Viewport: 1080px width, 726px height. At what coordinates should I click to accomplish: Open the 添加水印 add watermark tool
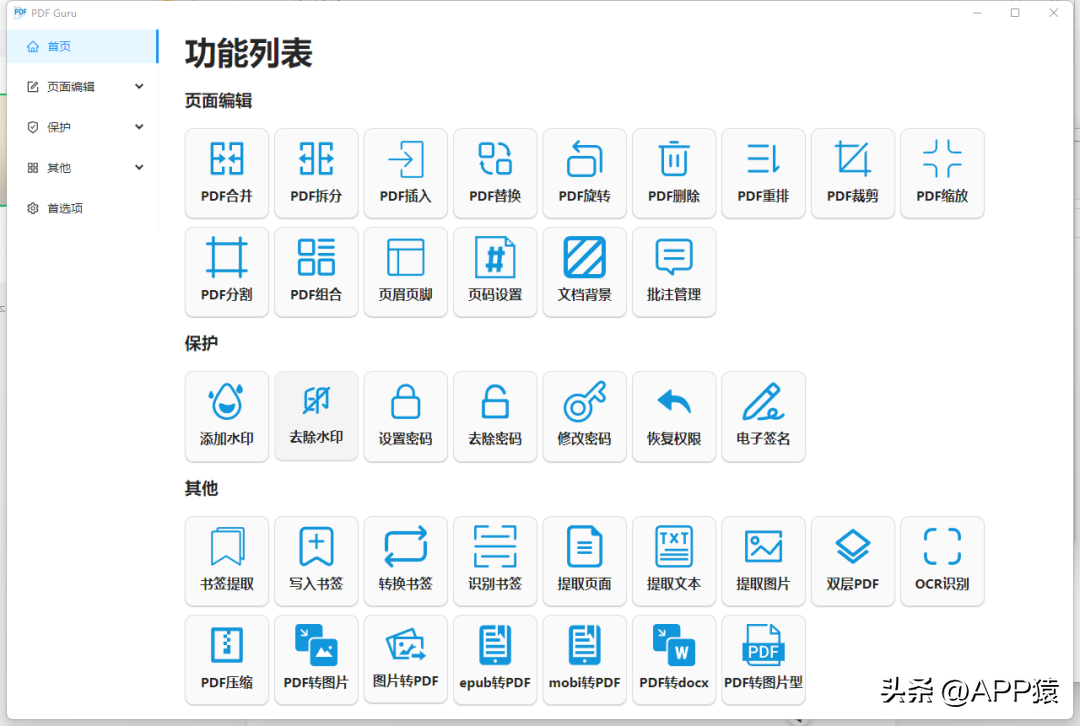pos(227,417)
